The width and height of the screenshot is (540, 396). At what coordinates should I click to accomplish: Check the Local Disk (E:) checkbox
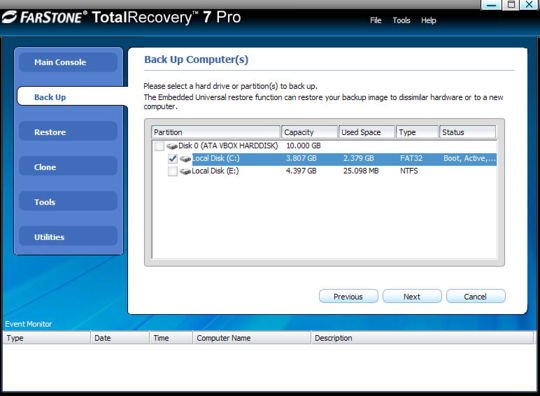pos(173,171)
